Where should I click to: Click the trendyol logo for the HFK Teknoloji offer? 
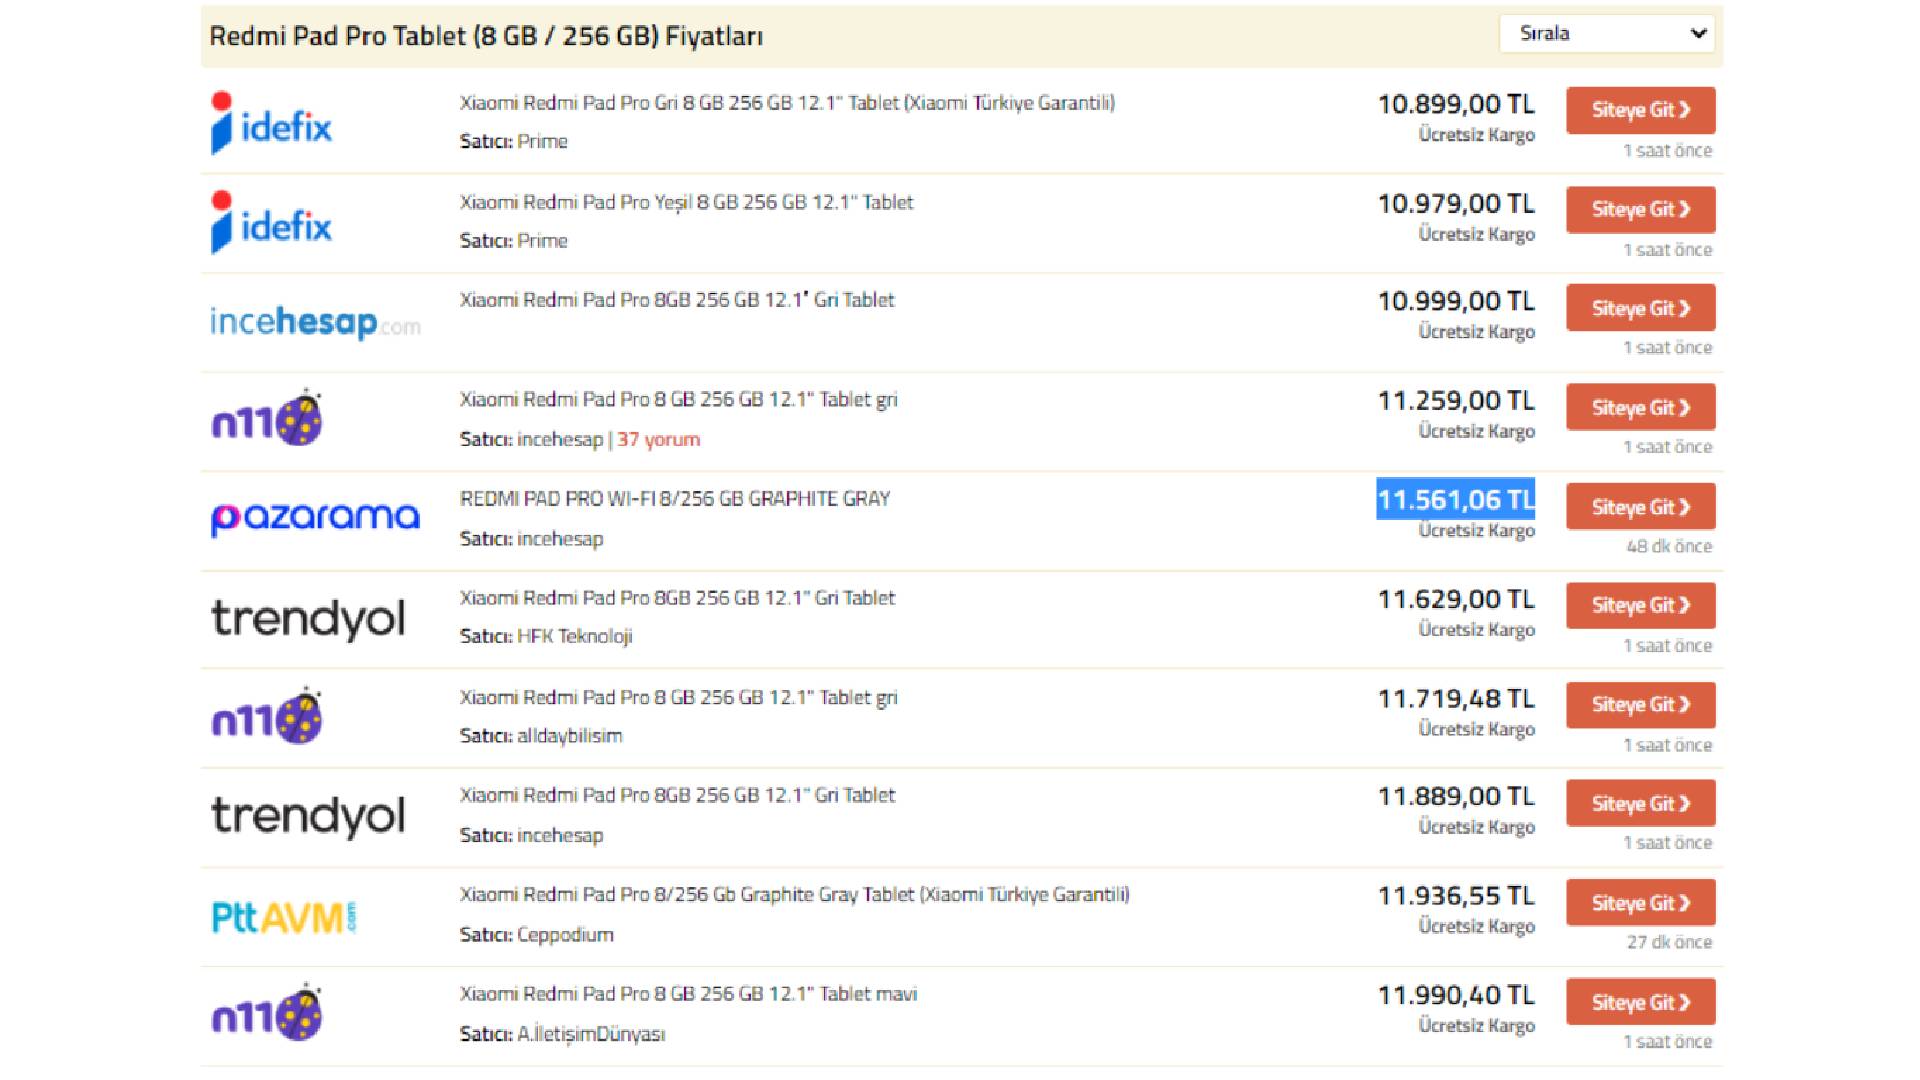click(x=308, y=619)
